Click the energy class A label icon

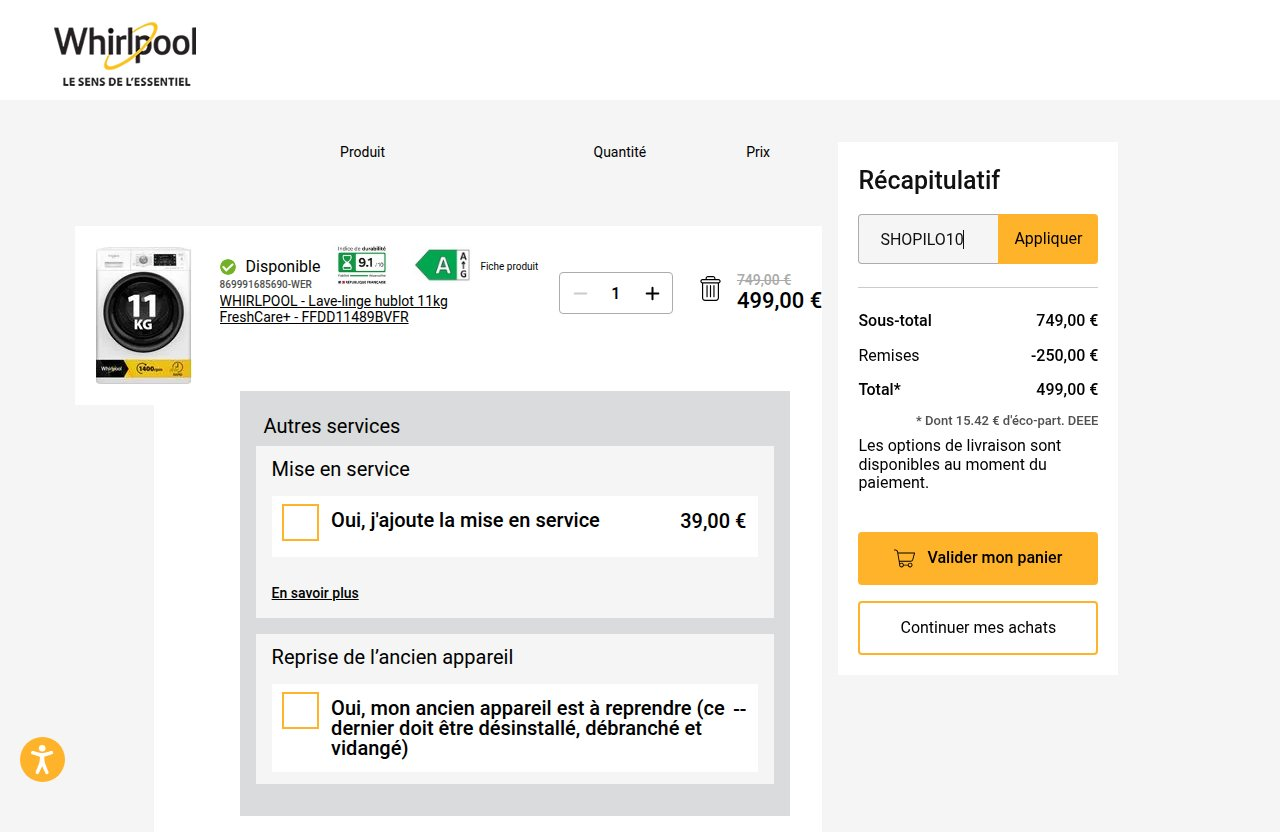pyautogui.click(x=442, y=265)
